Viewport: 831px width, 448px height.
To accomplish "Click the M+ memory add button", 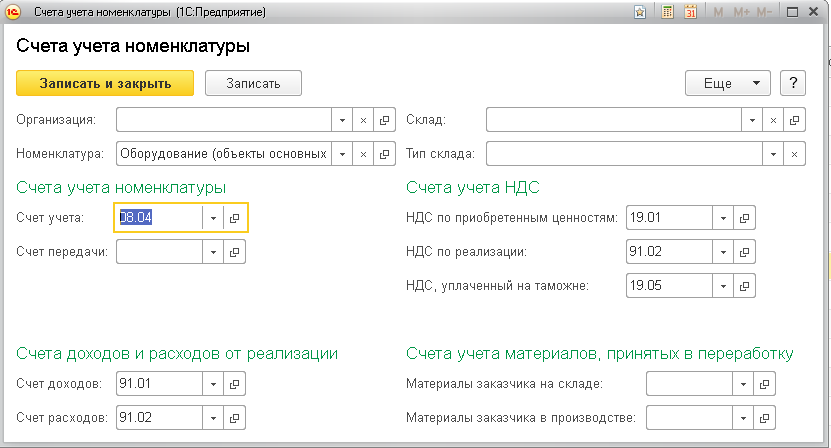I will pyautogui.click(x=741, y=12).
